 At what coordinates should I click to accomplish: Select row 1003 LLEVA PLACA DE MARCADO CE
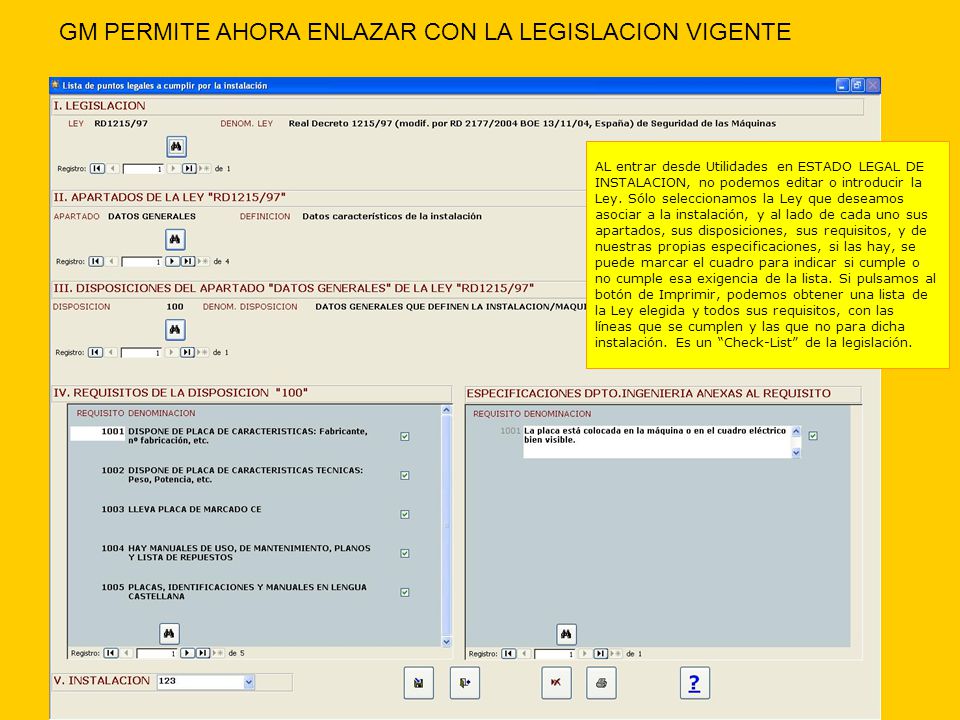point(195,509)
